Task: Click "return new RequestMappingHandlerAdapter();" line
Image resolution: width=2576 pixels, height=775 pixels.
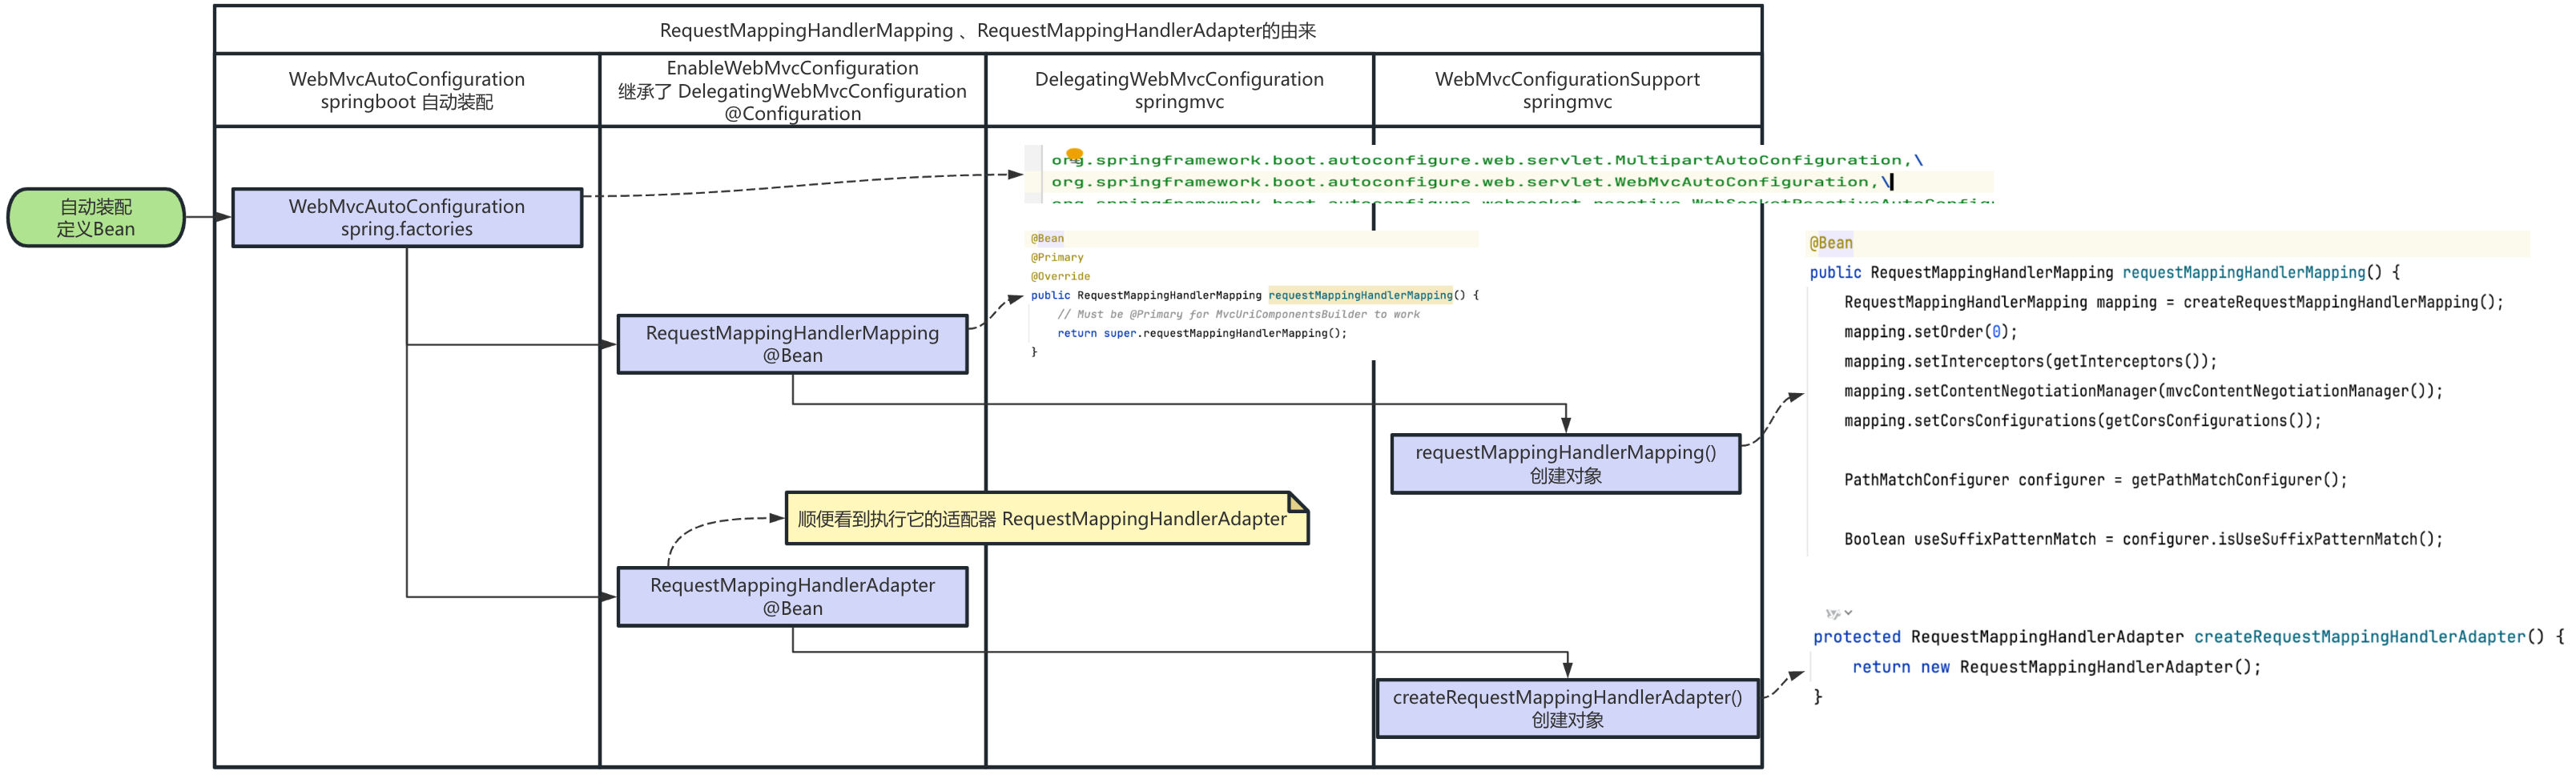Action: coord(2056,667)
